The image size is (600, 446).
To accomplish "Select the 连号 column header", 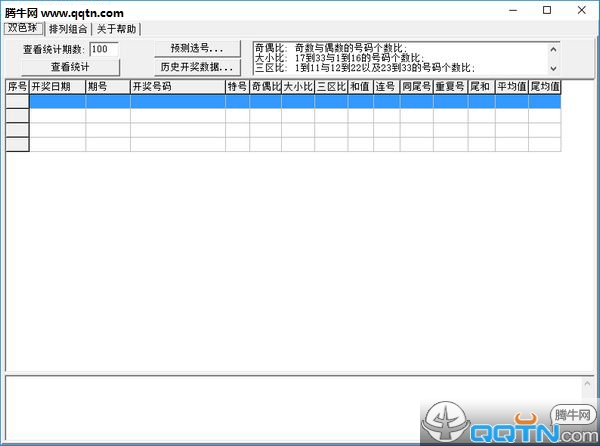I will (x=387, y=87).
